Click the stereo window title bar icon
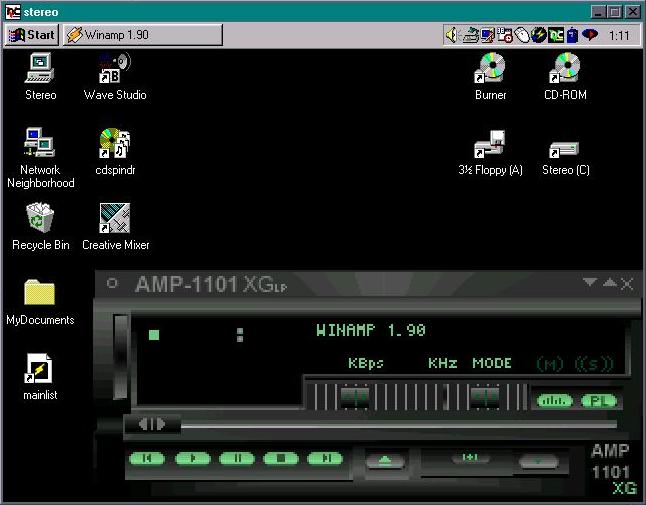 [13, 12]
